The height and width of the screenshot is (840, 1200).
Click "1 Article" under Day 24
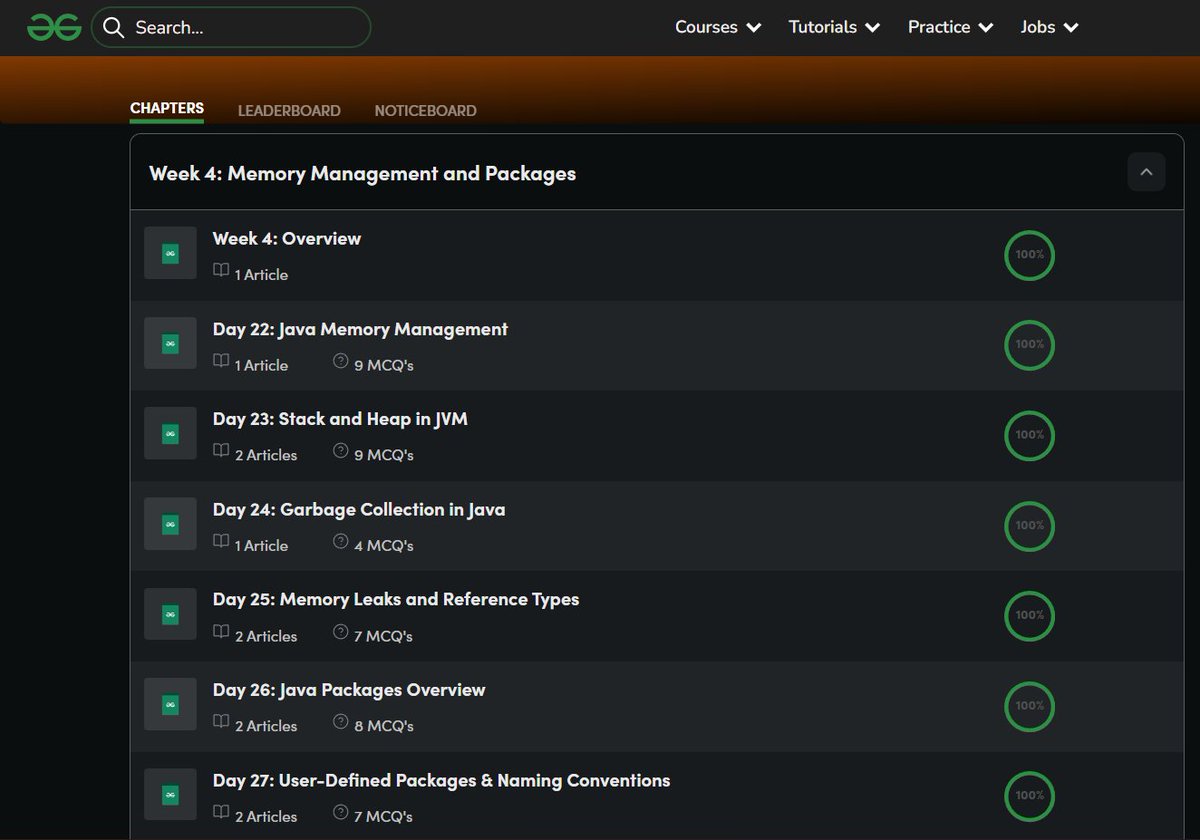click(x=261, y=545)
